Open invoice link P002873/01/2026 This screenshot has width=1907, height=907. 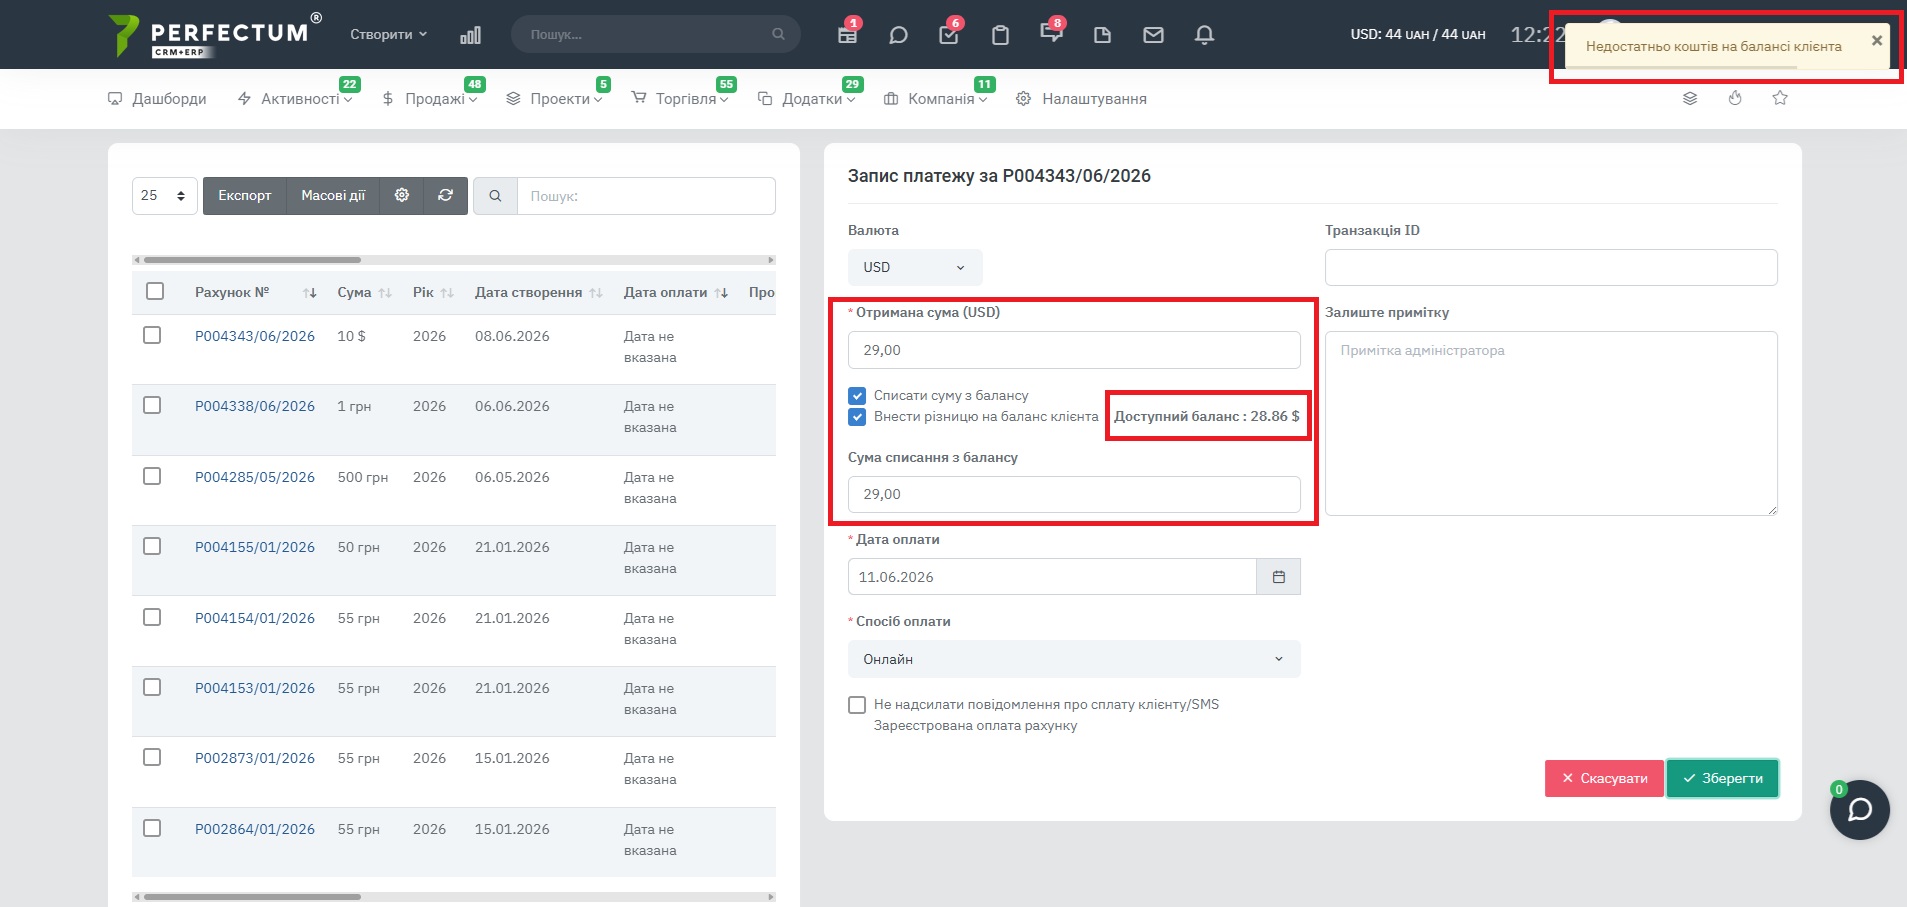pyautogui.click(x=255, y=758)
